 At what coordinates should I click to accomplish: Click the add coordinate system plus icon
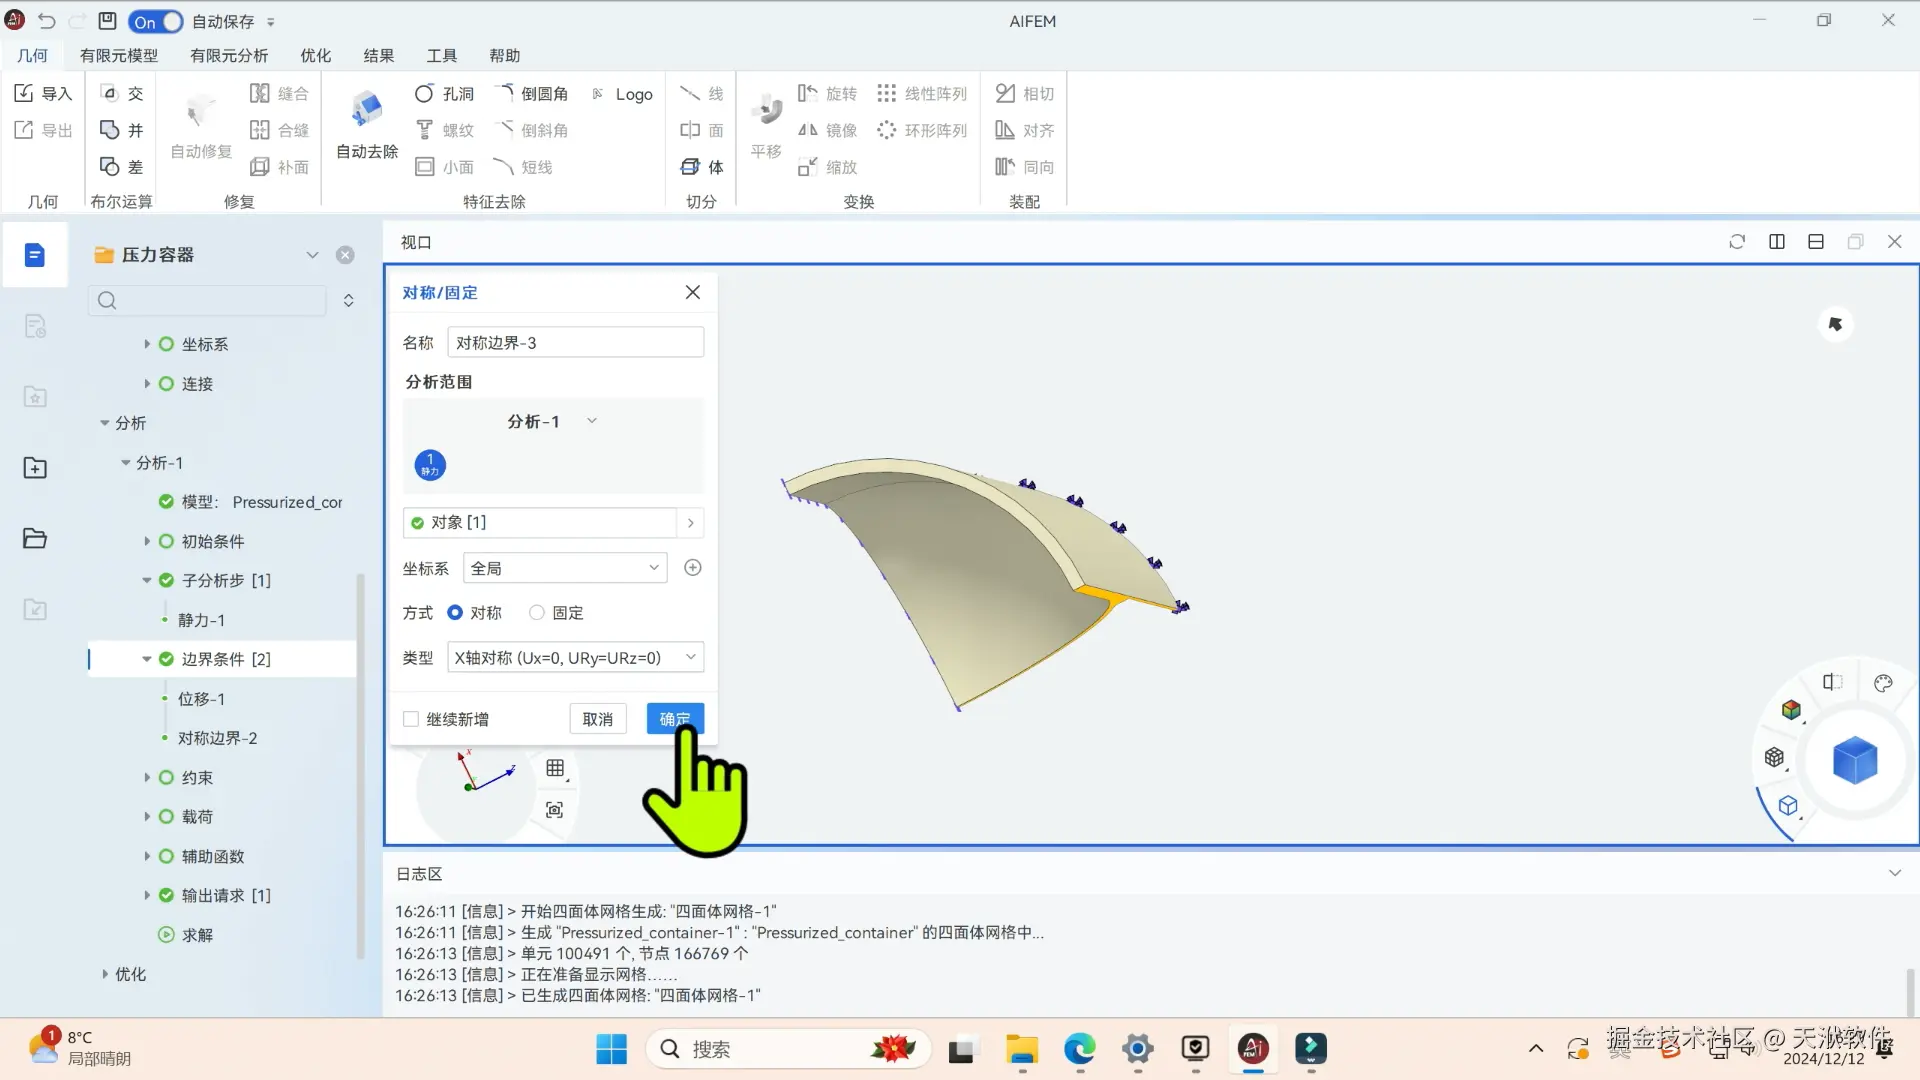point(692,568)
